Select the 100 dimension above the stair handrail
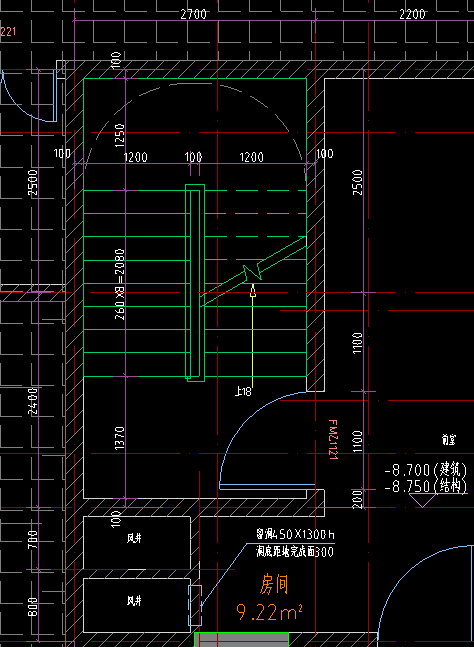Screen dimensions: 474x647 click(193, 157)
